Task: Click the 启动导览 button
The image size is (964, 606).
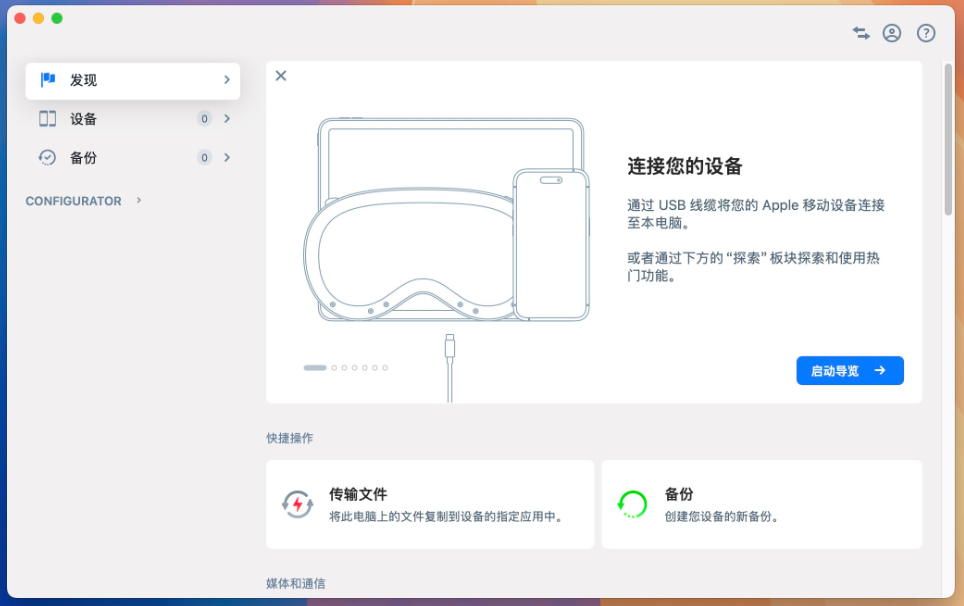Action: coord(849,370)
